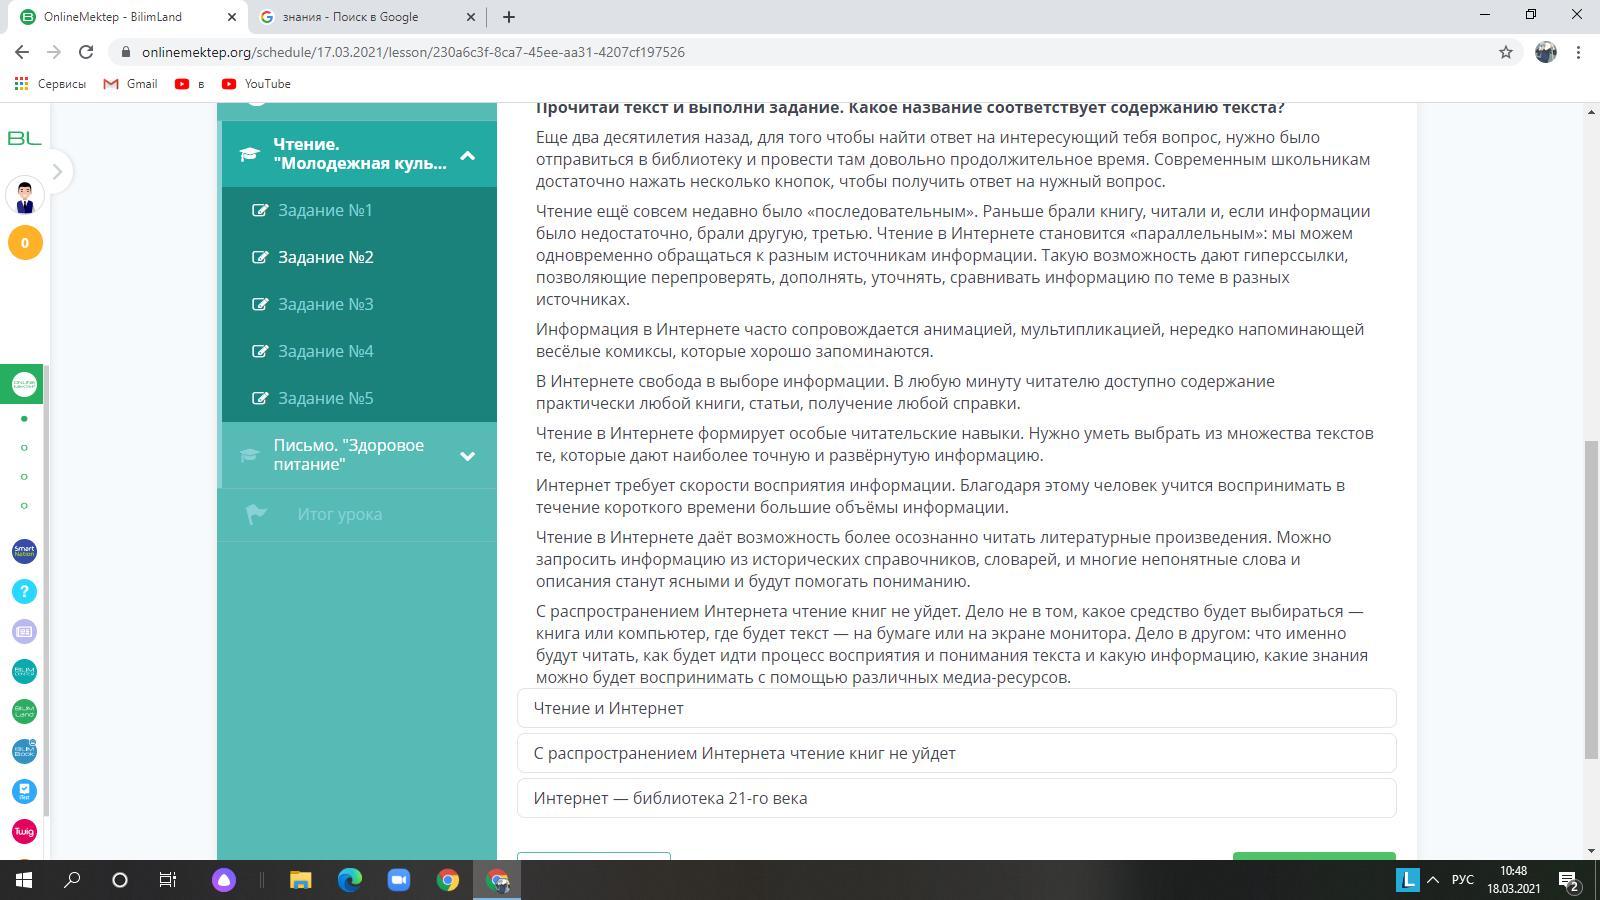This screenshot has width=1600, height=900.
Task: Select answer "С распространением Интернета чтение книг не уйдет"
Action: [956, 753]
